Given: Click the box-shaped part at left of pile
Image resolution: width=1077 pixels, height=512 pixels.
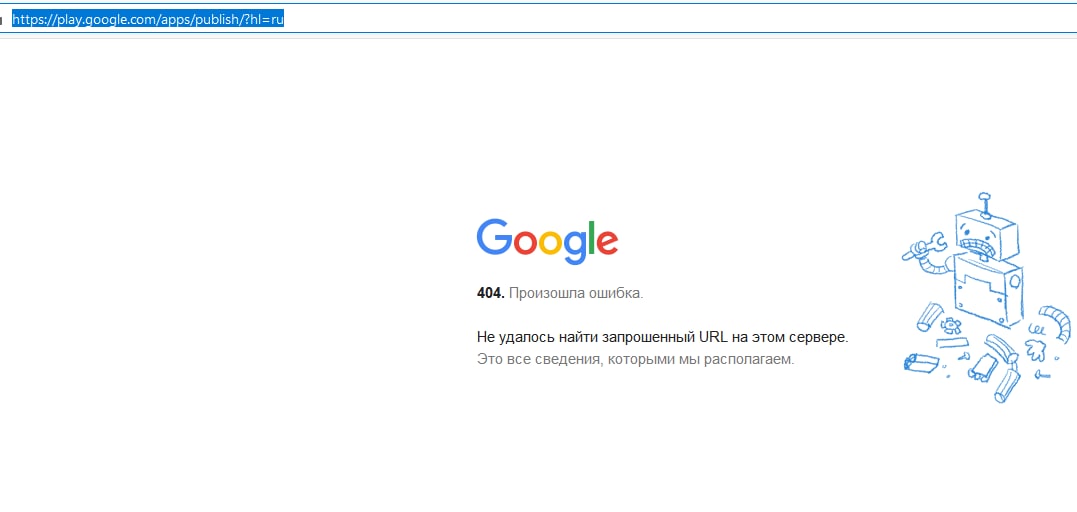Looking at the screenshot, I should point(920,362).
